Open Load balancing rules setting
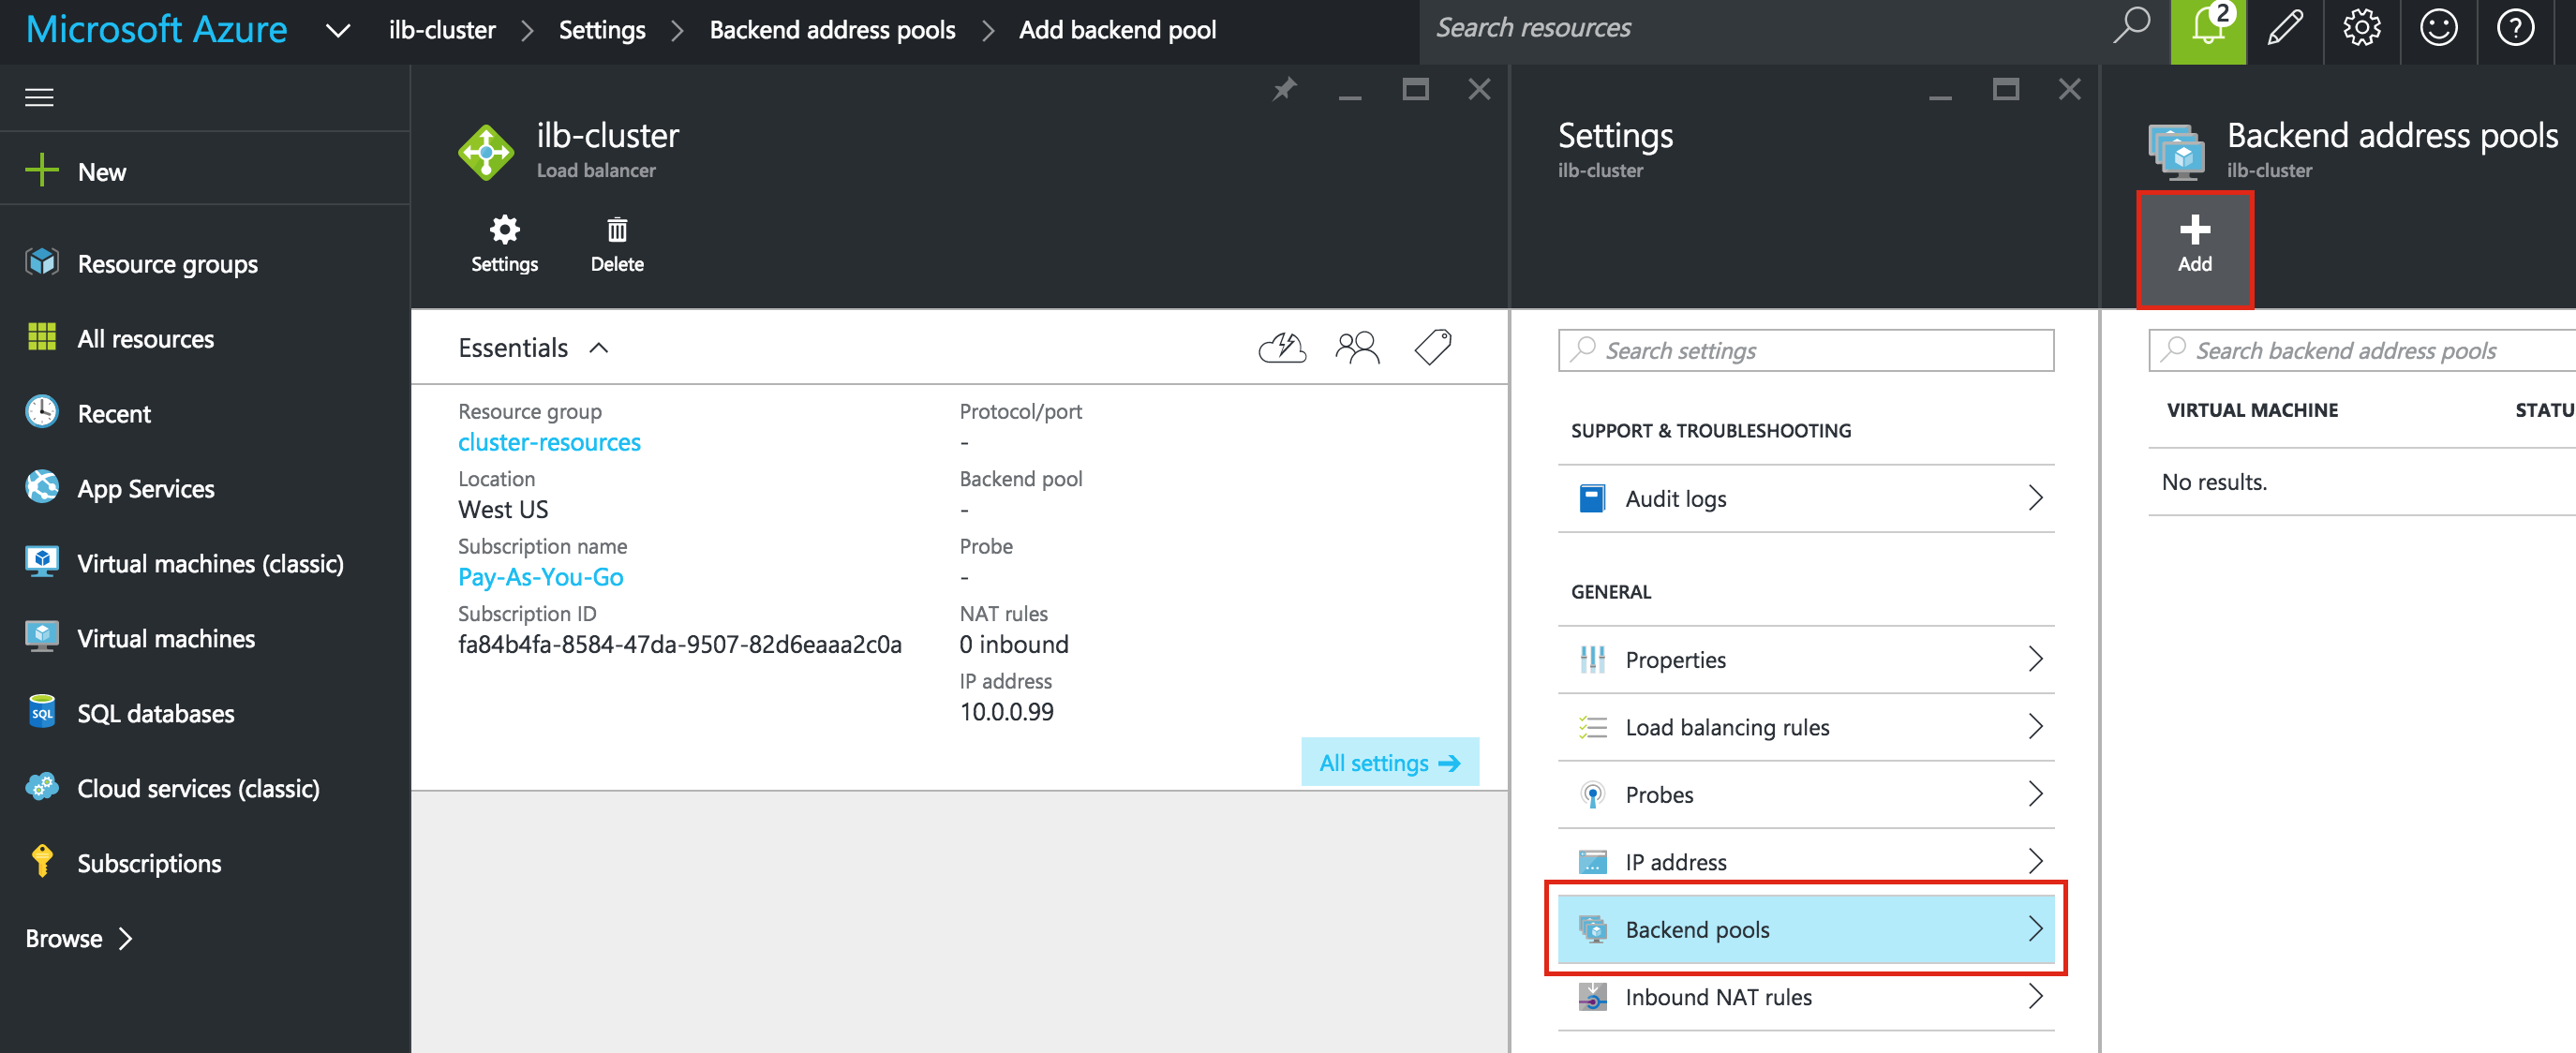The height and width of the screenshot is (1053, 2576). click(1805, 727)
